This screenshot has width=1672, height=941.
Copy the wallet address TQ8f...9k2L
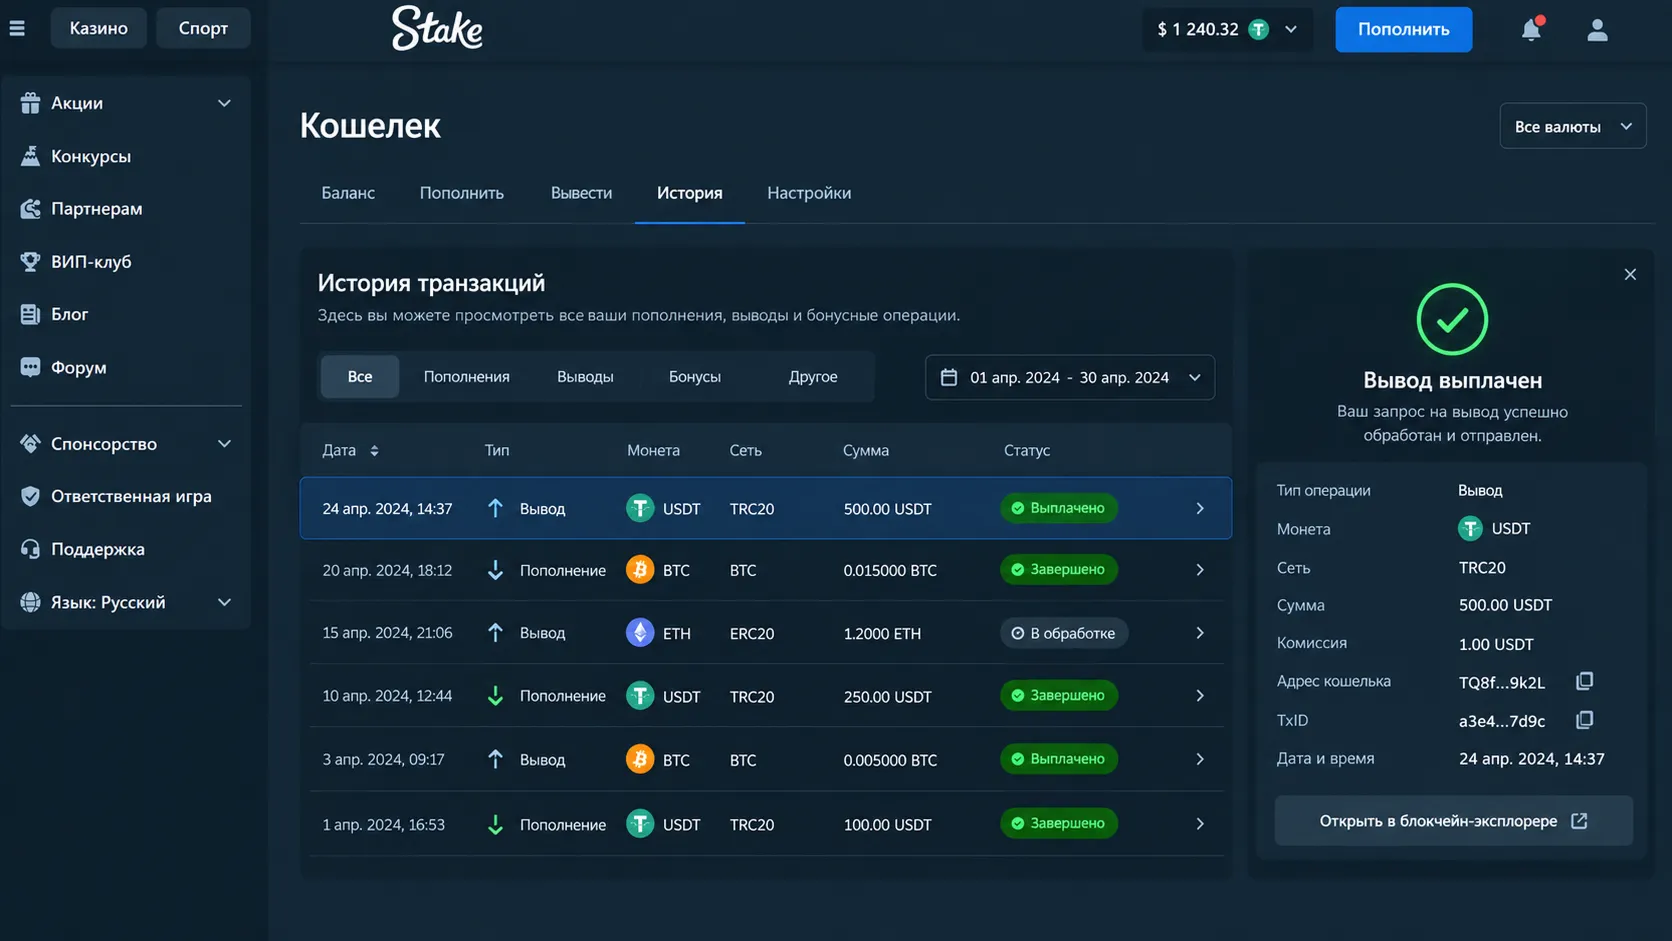click(x=1584, y=681)
